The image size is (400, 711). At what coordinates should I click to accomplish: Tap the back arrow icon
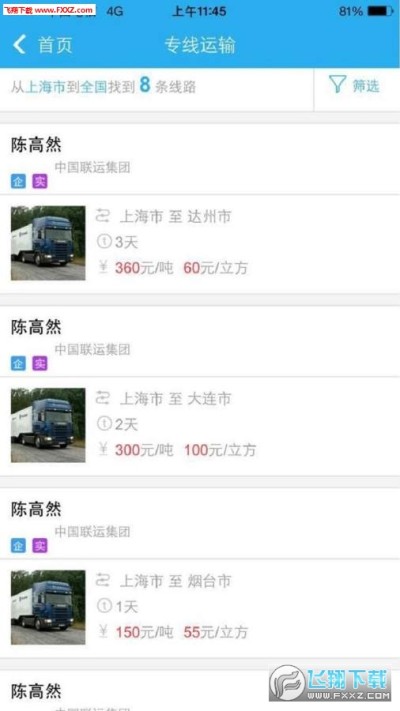coord(20,45)
